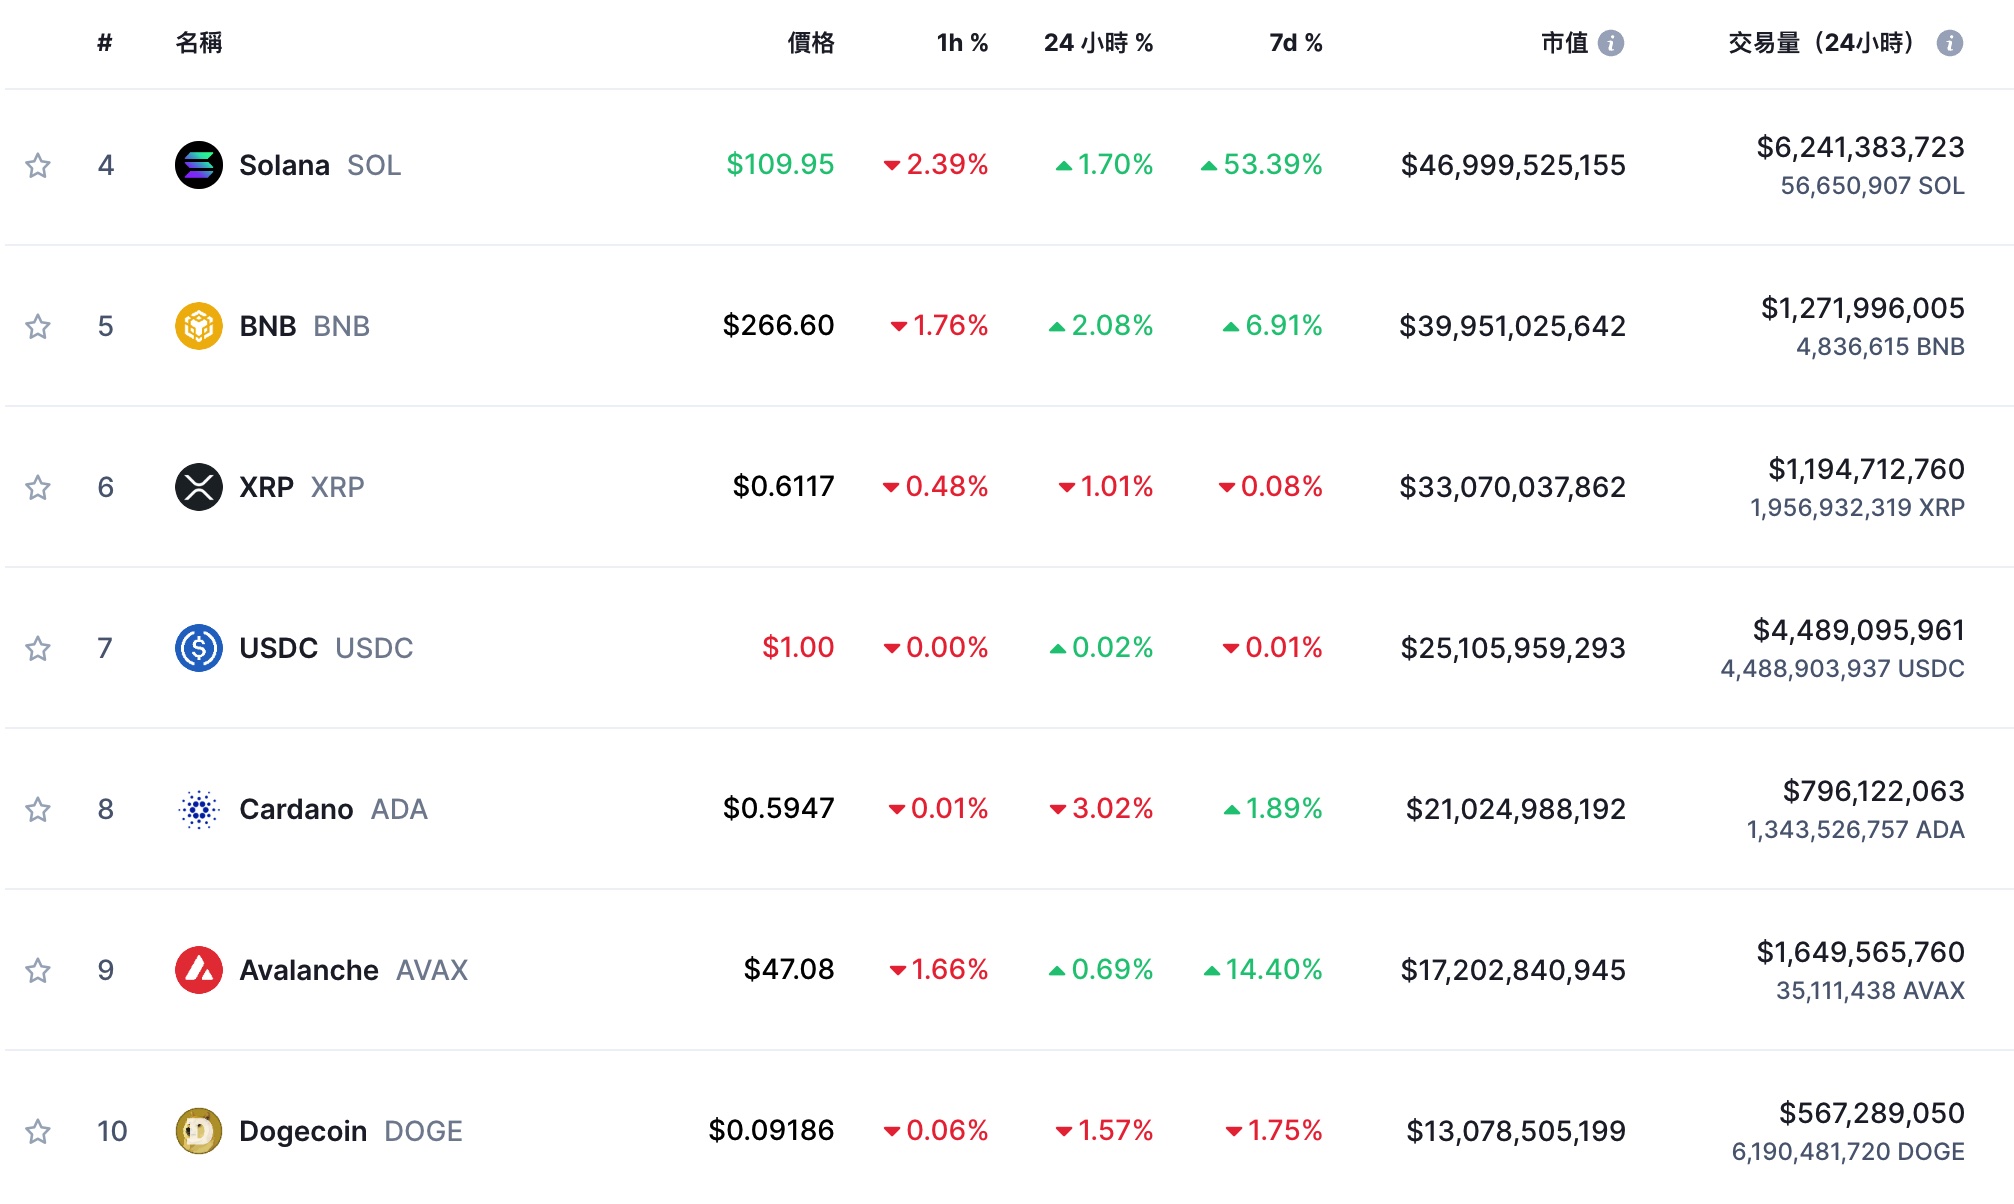Open the USDC coin page link
The width and height of the screenshot is (2014, 1204).
(x=326, y=648)
